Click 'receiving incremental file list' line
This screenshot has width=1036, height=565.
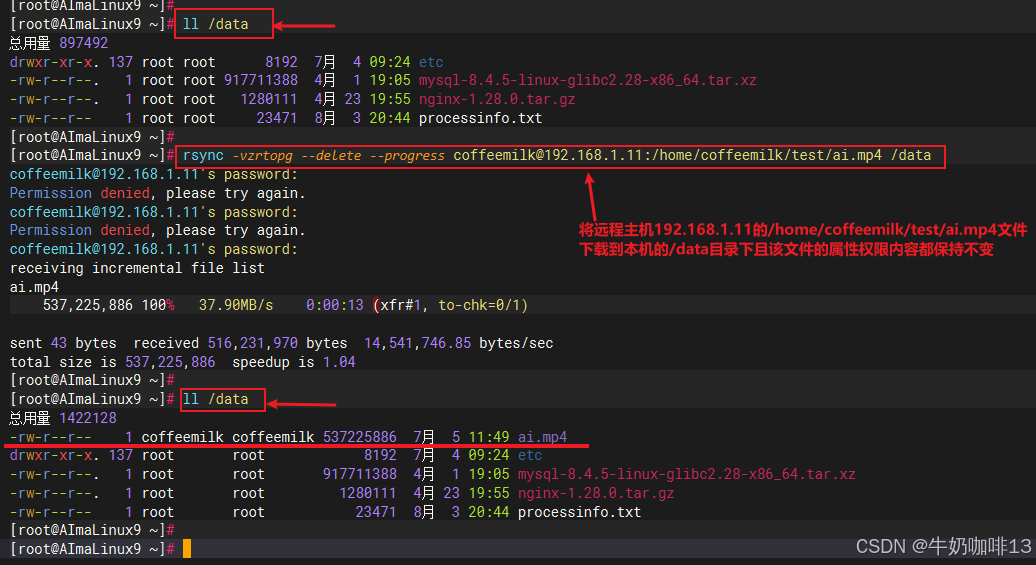click(137, 268)
